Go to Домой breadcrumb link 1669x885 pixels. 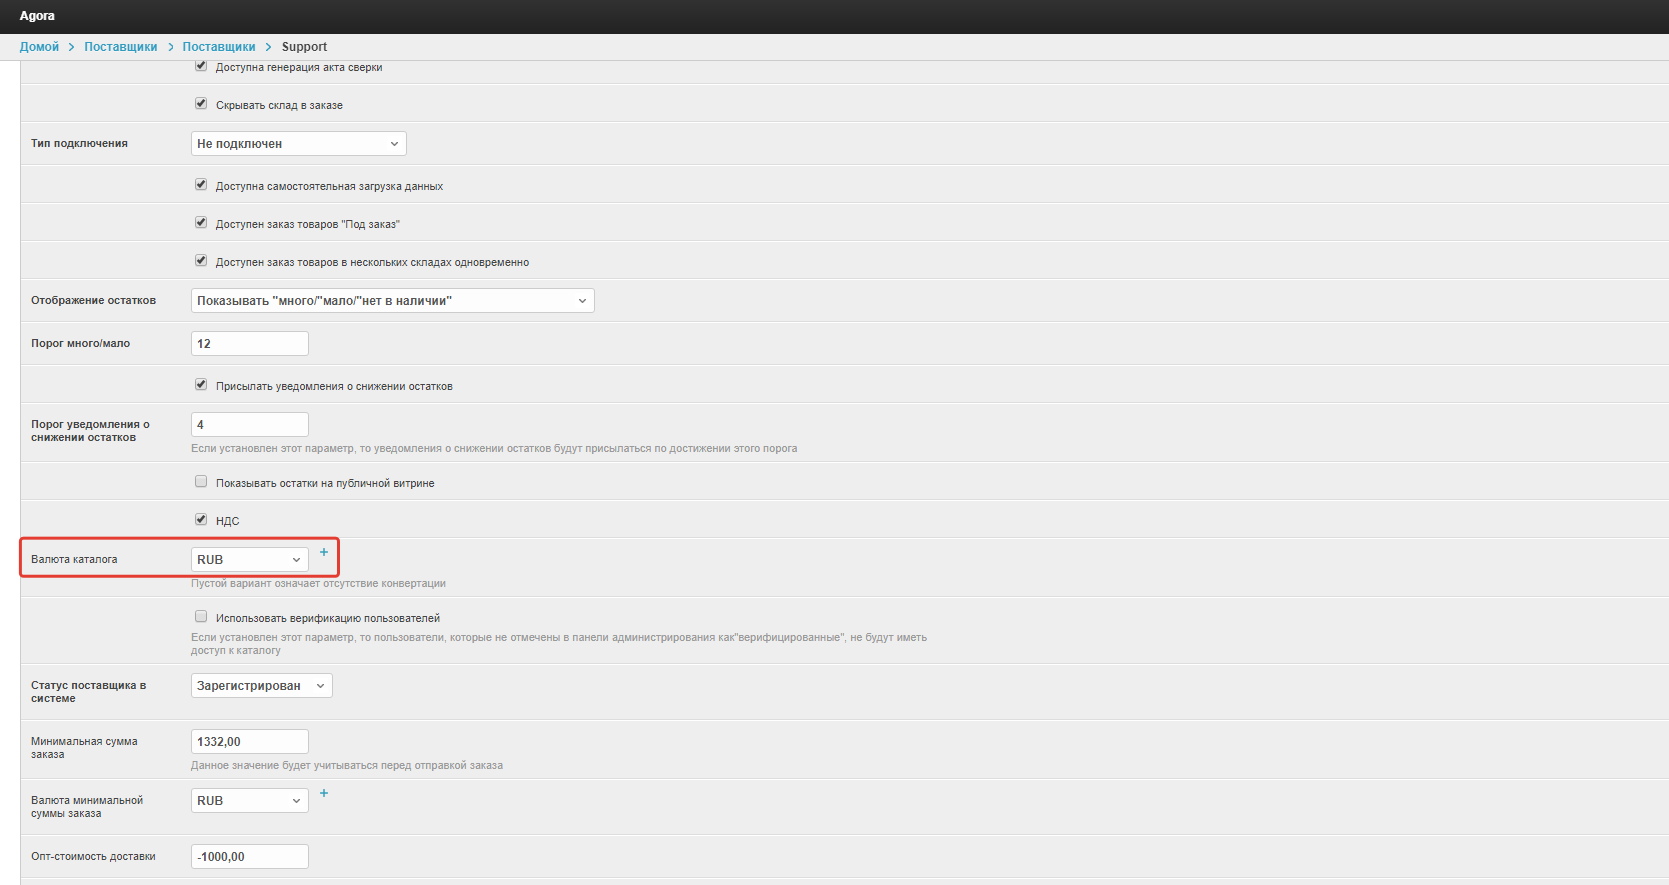tap(39, 47)
